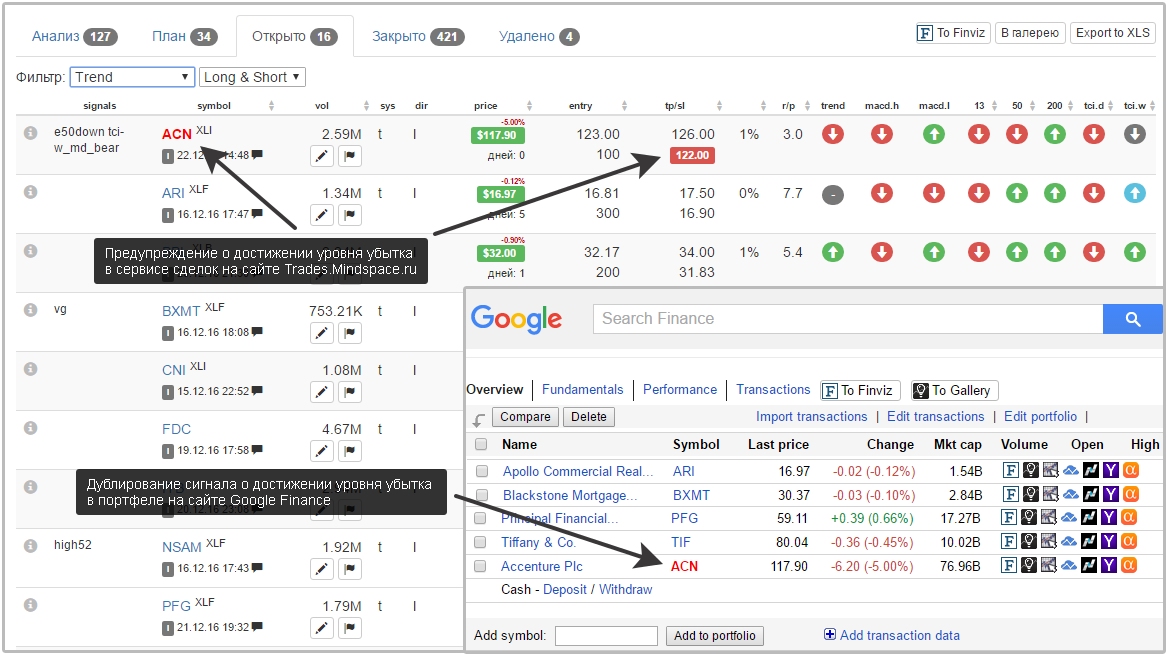Open the Trend filter dropdown
Image resolution: width=1167 pixels, height=654 pixels.
coord(132,77)
